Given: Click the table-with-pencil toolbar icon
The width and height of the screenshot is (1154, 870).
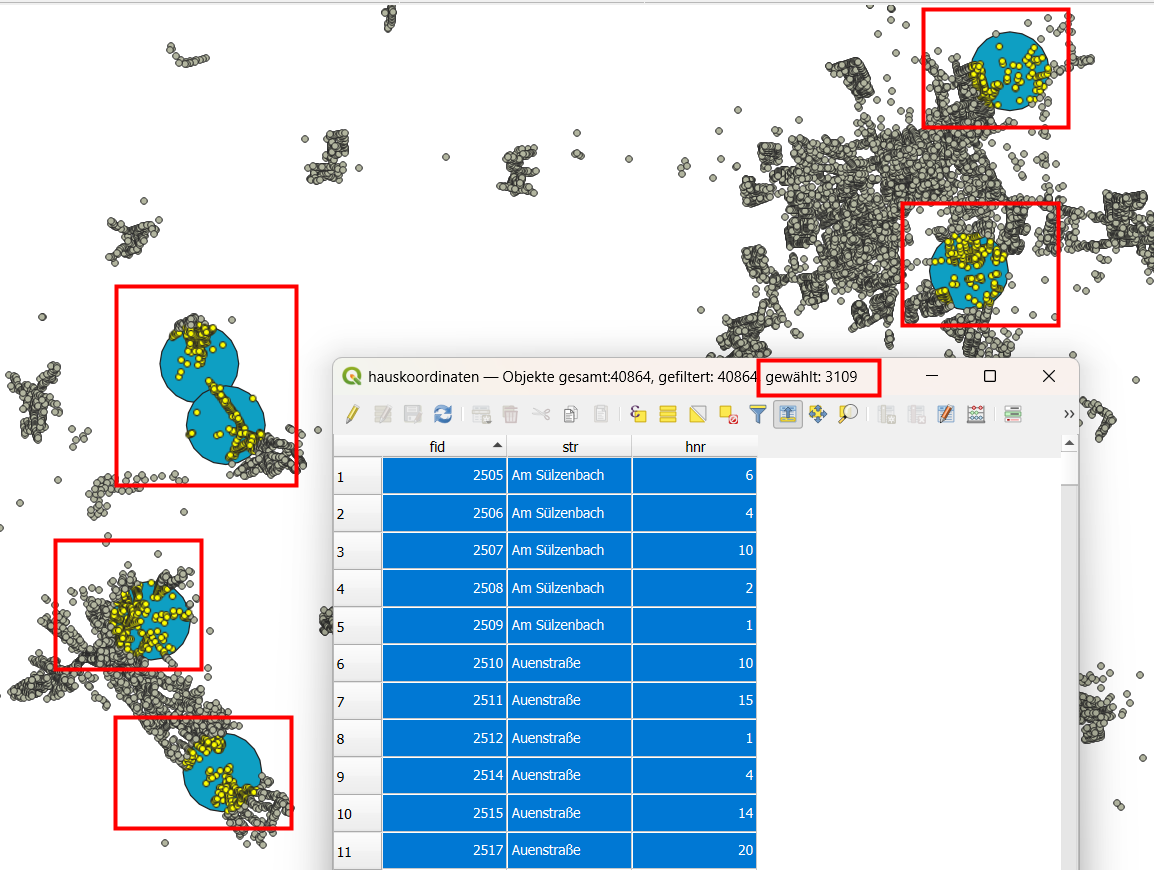Looking at the screenshot, I should click(x=946, y=414).
